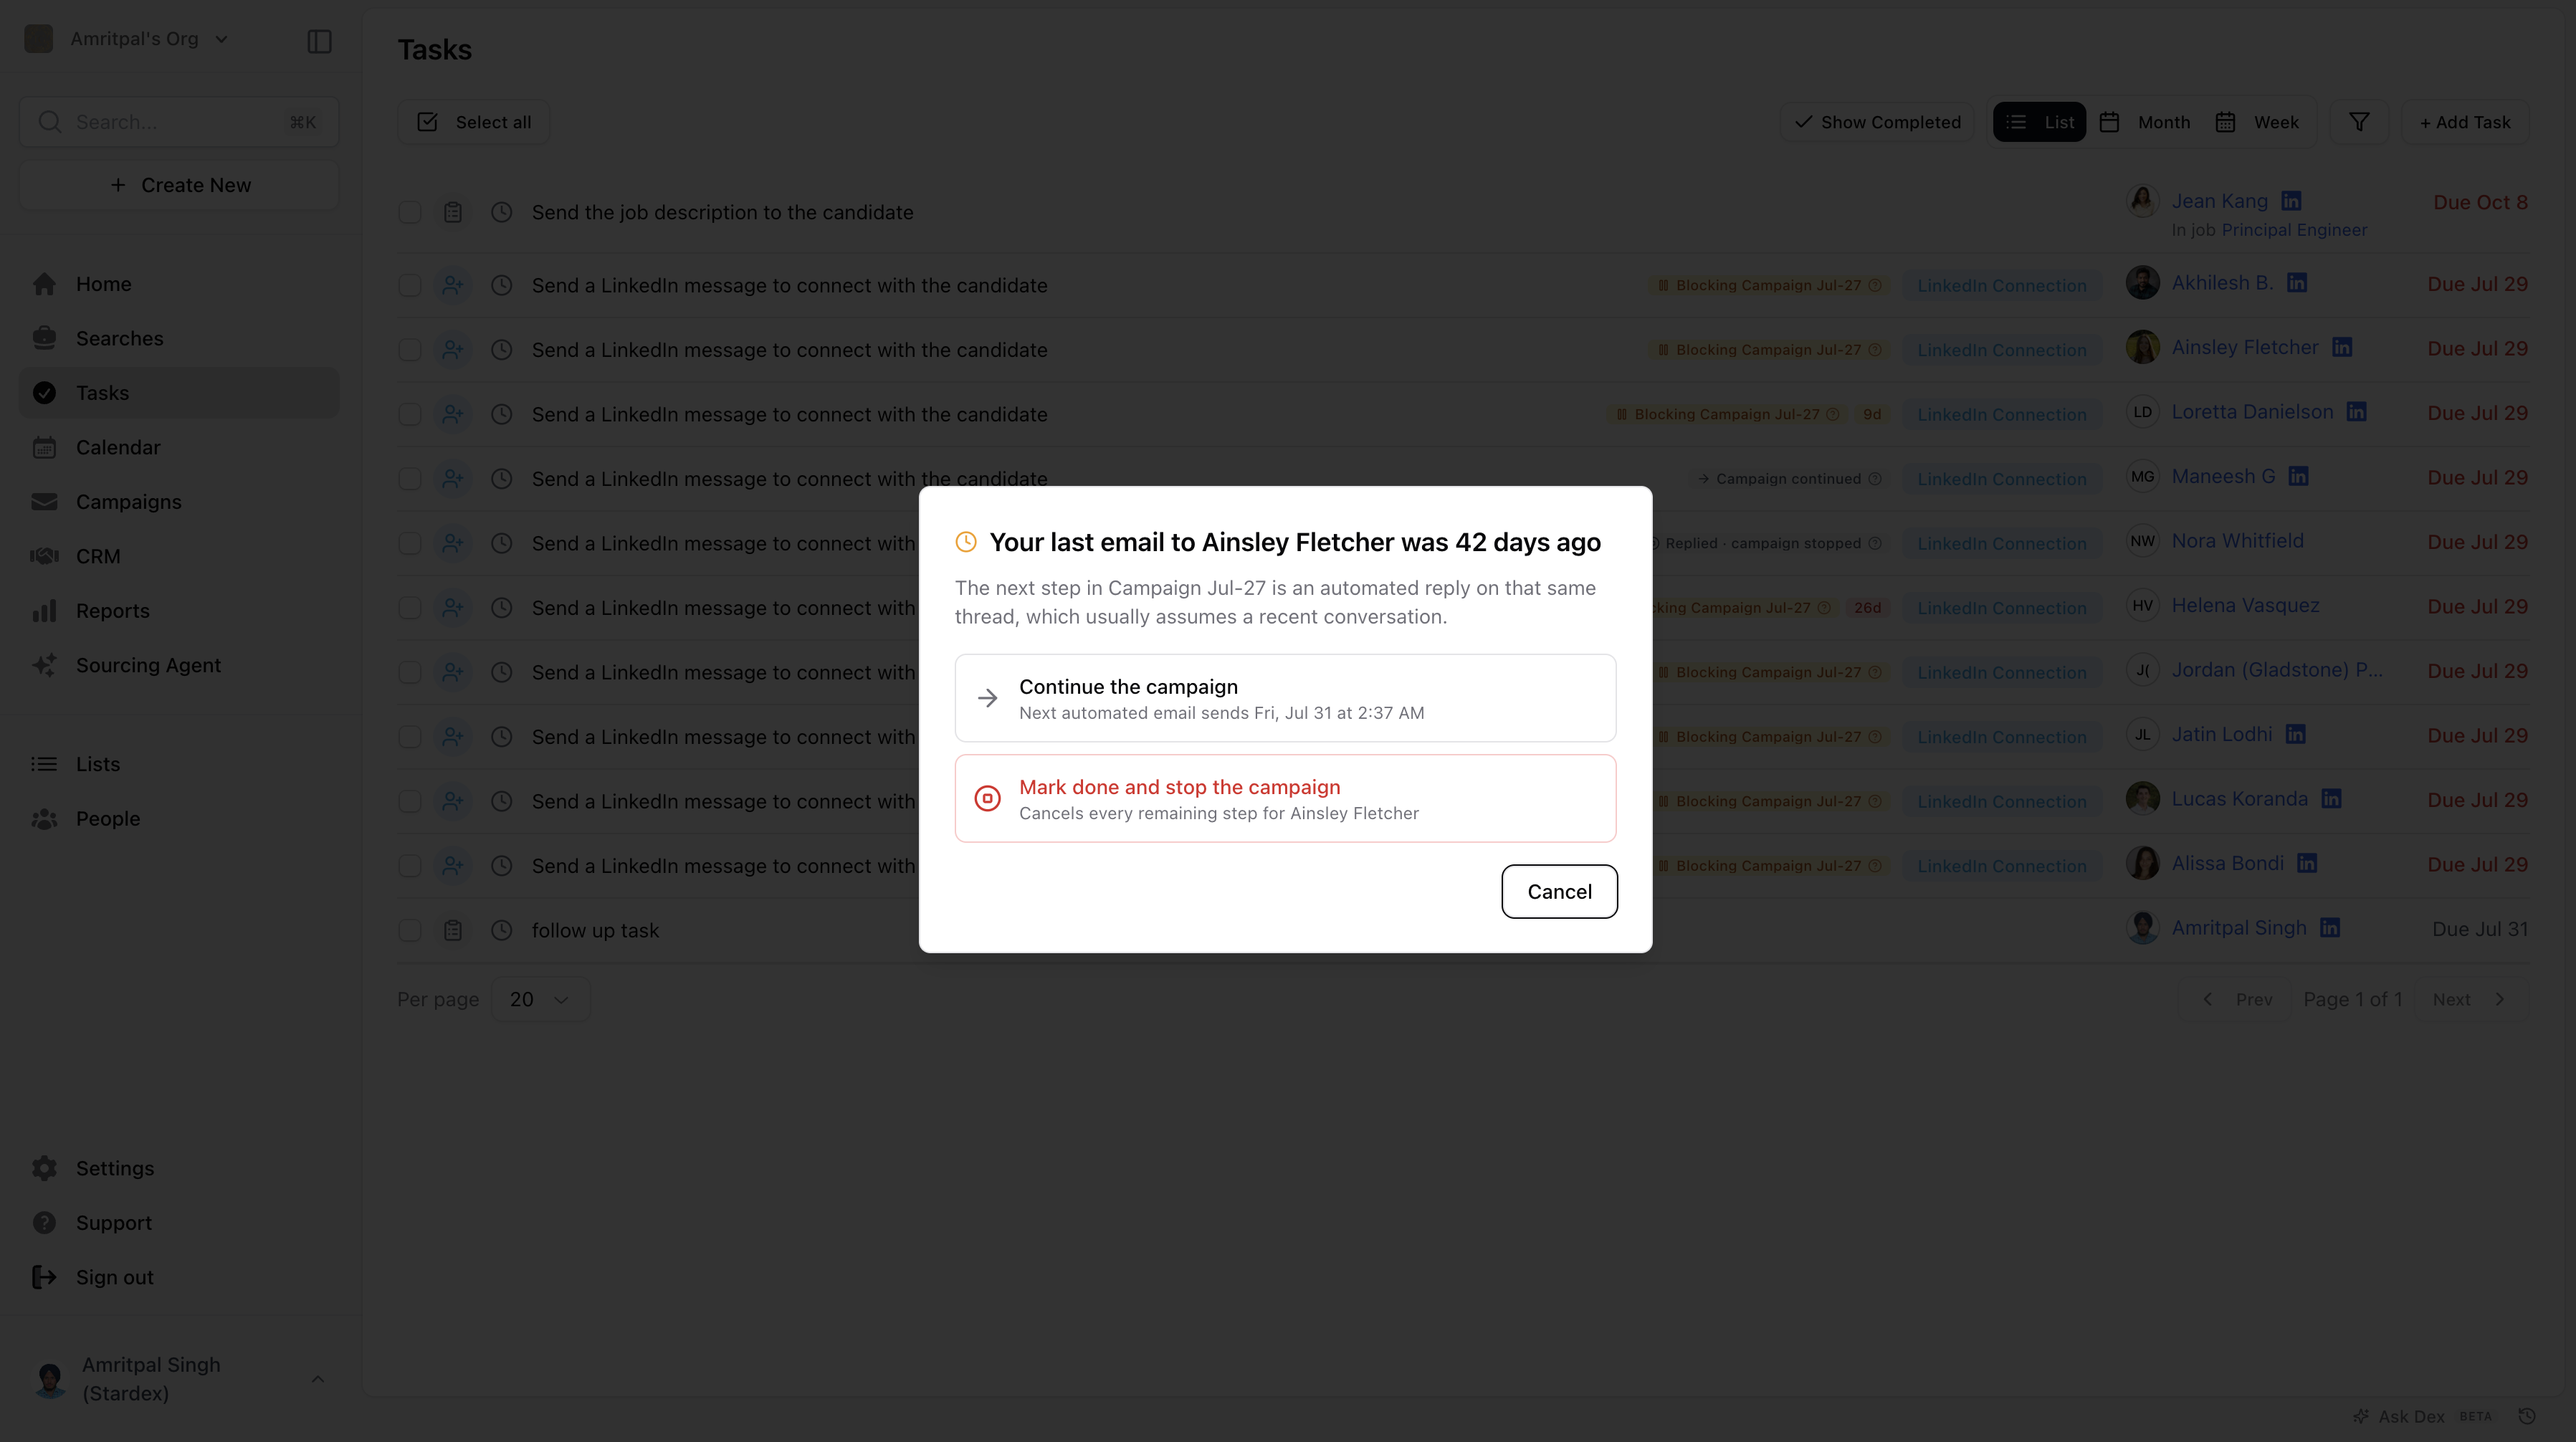Viewport: 2576px width, 1442px height.
Task: Click the Campaigns envelope icon
Action: [44, 502]
